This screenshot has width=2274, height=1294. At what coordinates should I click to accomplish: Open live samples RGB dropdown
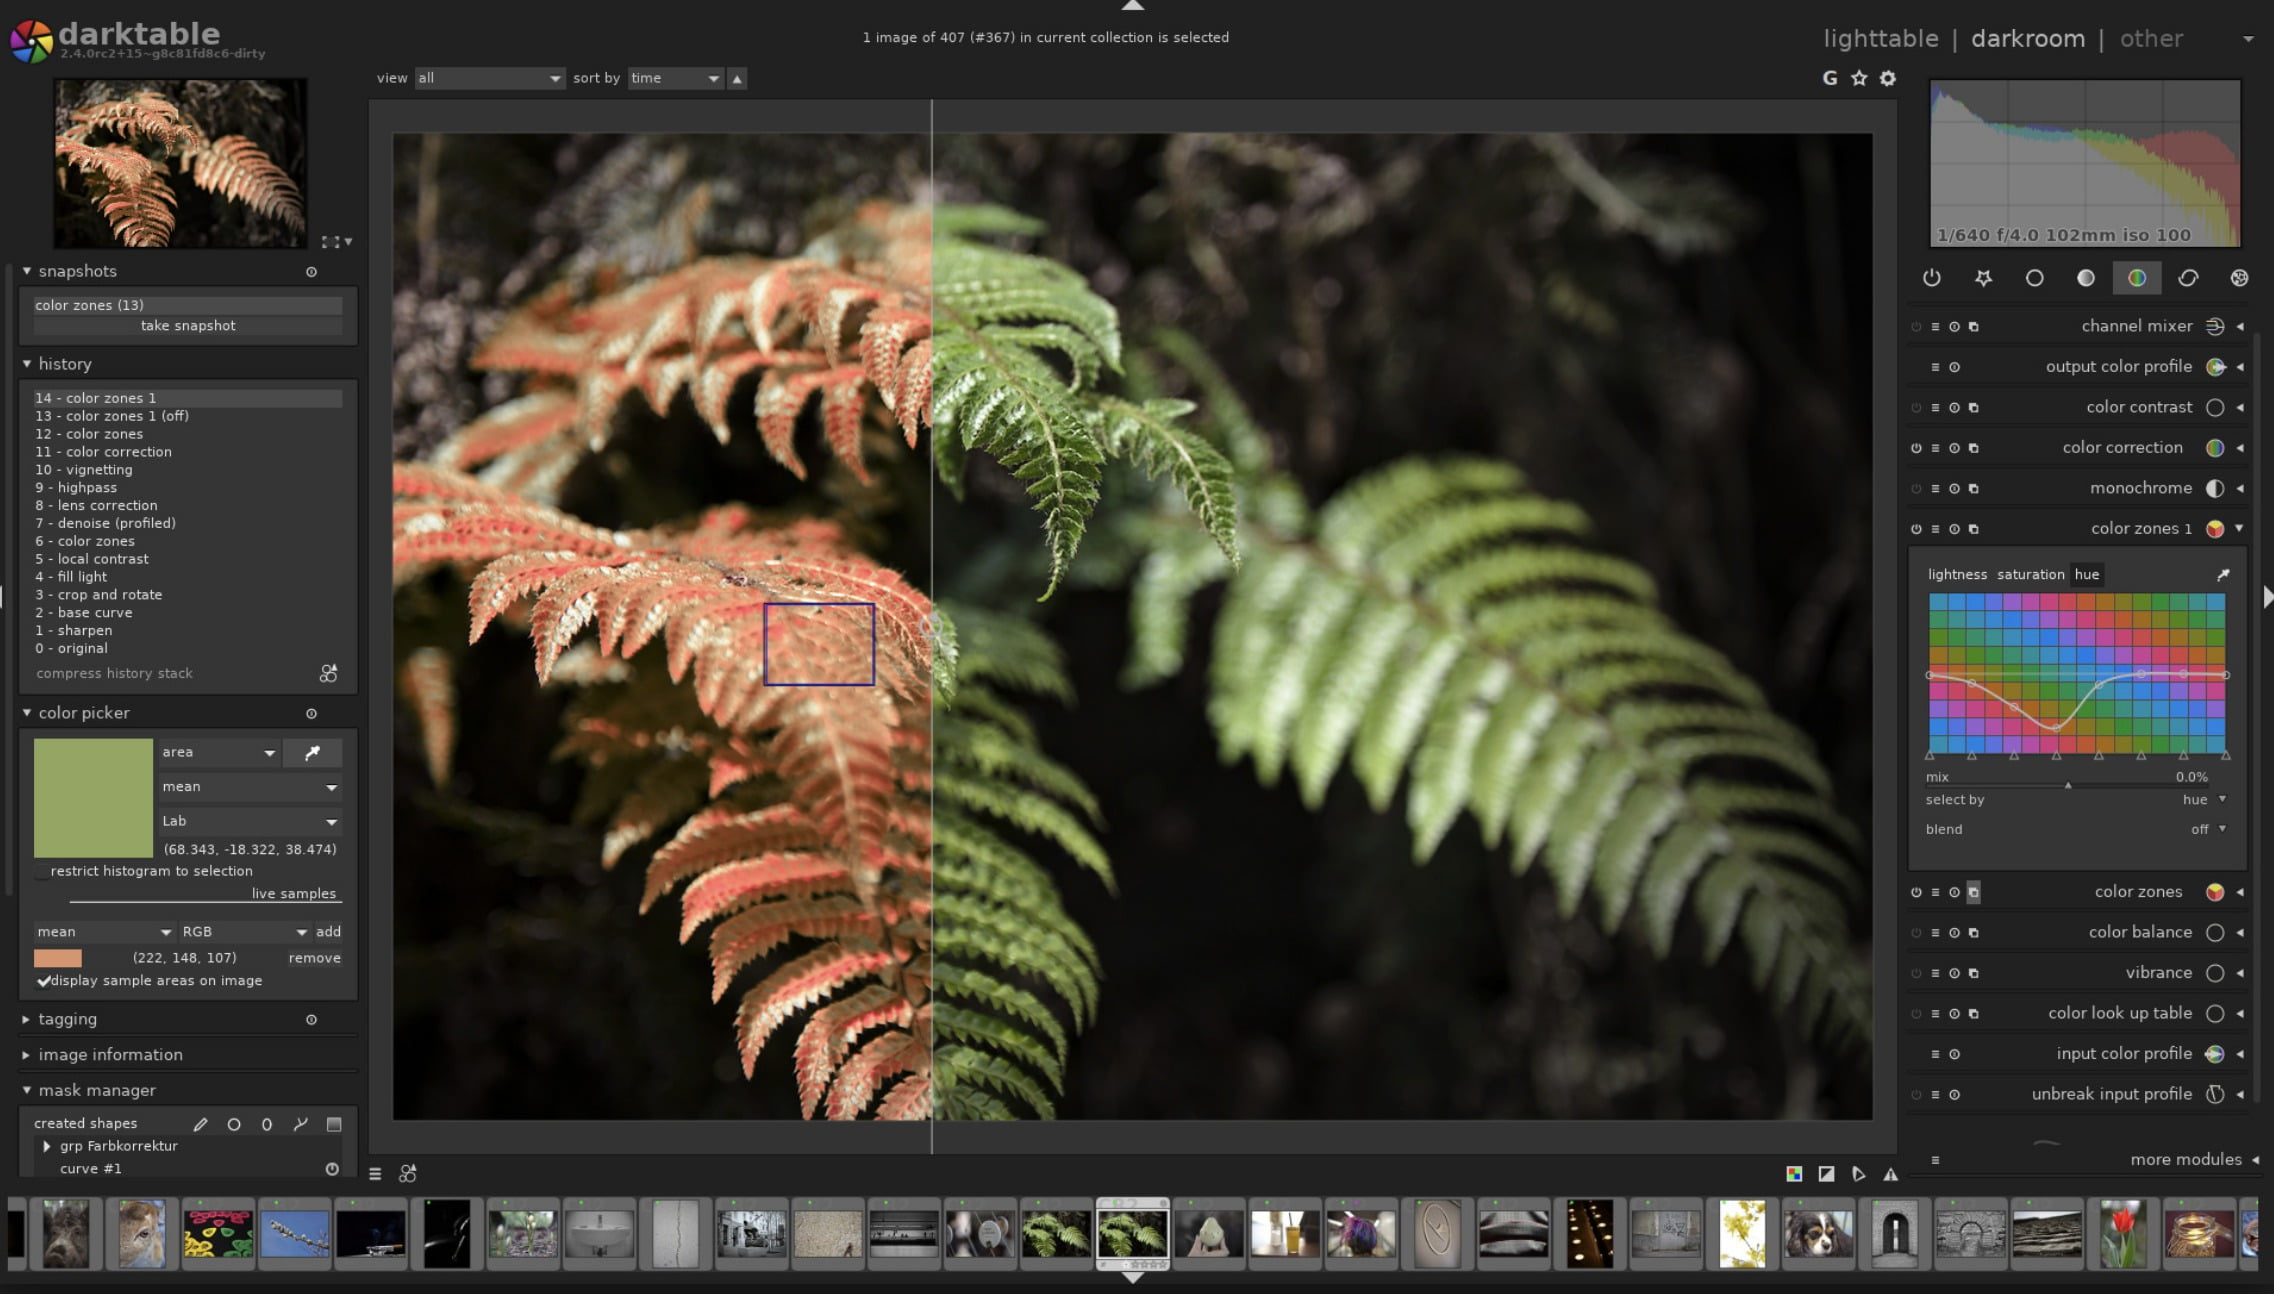[245, 931]
